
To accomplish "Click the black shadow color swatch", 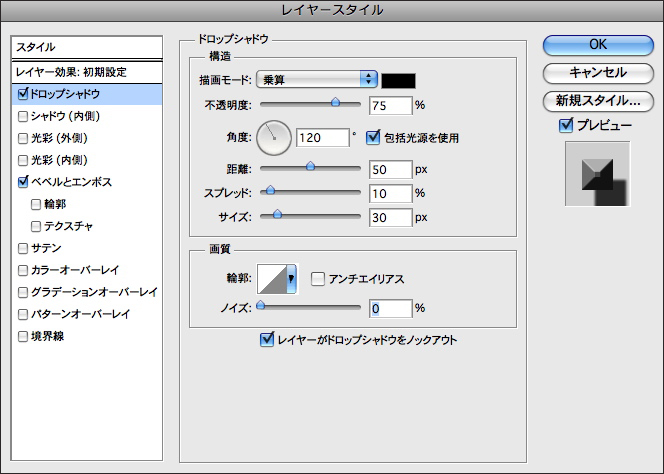I will pos(399,79).
